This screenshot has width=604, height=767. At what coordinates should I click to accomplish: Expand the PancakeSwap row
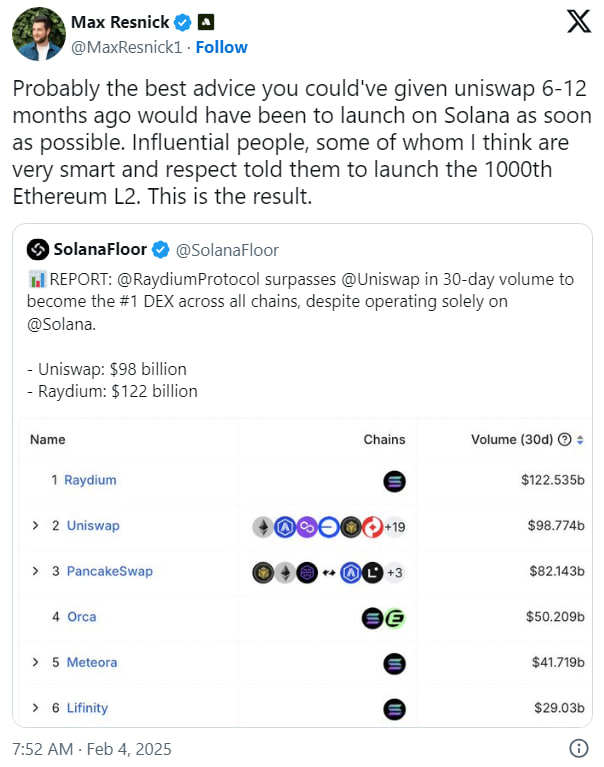[35, 571]
